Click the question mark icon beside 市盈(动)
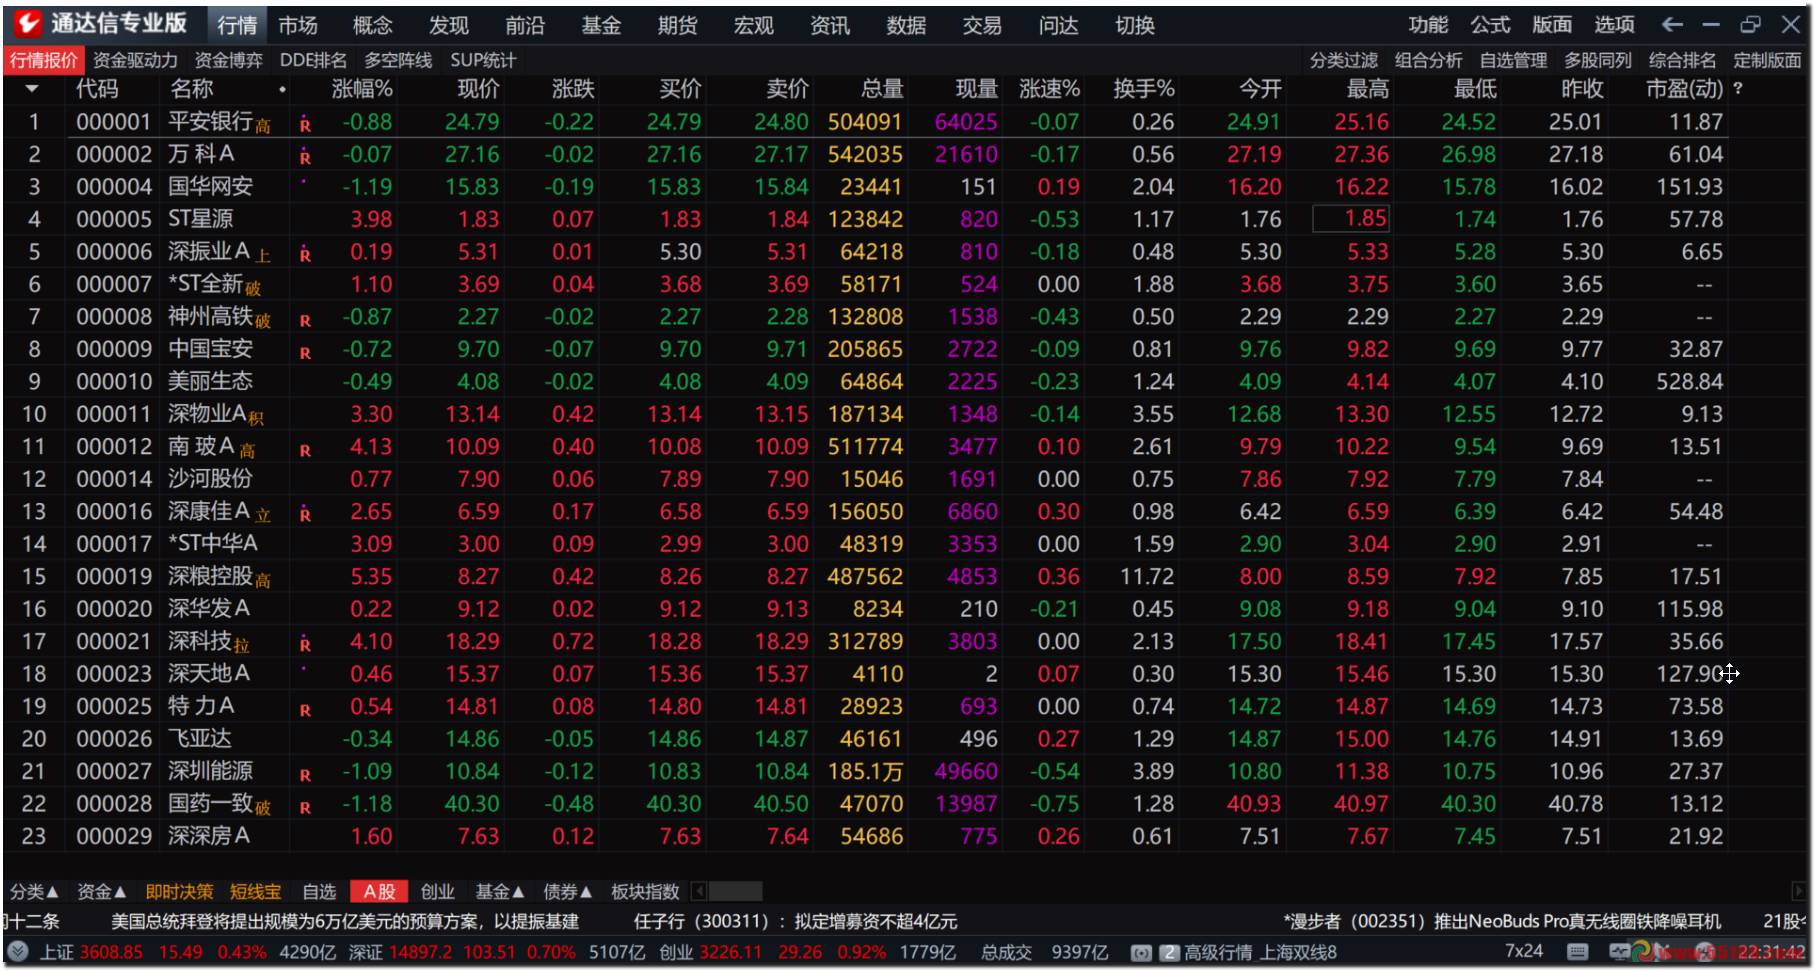The image size is (1816, 971). tap(1738, 89)
